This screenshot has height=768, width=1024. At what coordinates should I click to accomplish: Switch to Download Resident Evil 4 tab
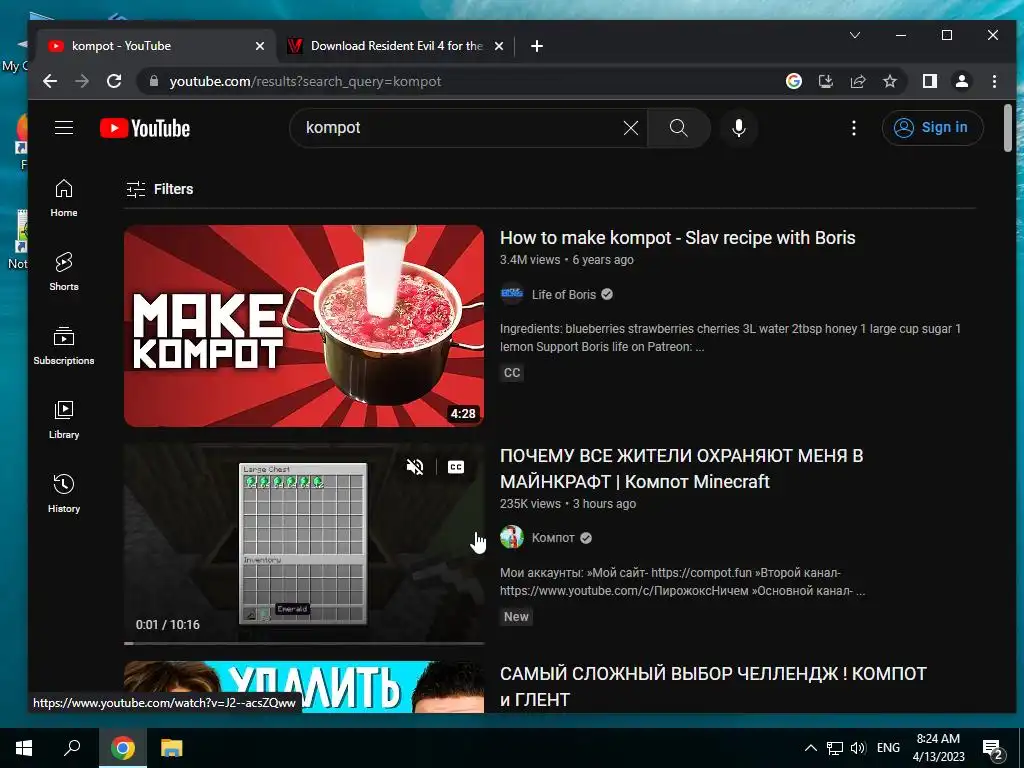[x=396, y=46]
